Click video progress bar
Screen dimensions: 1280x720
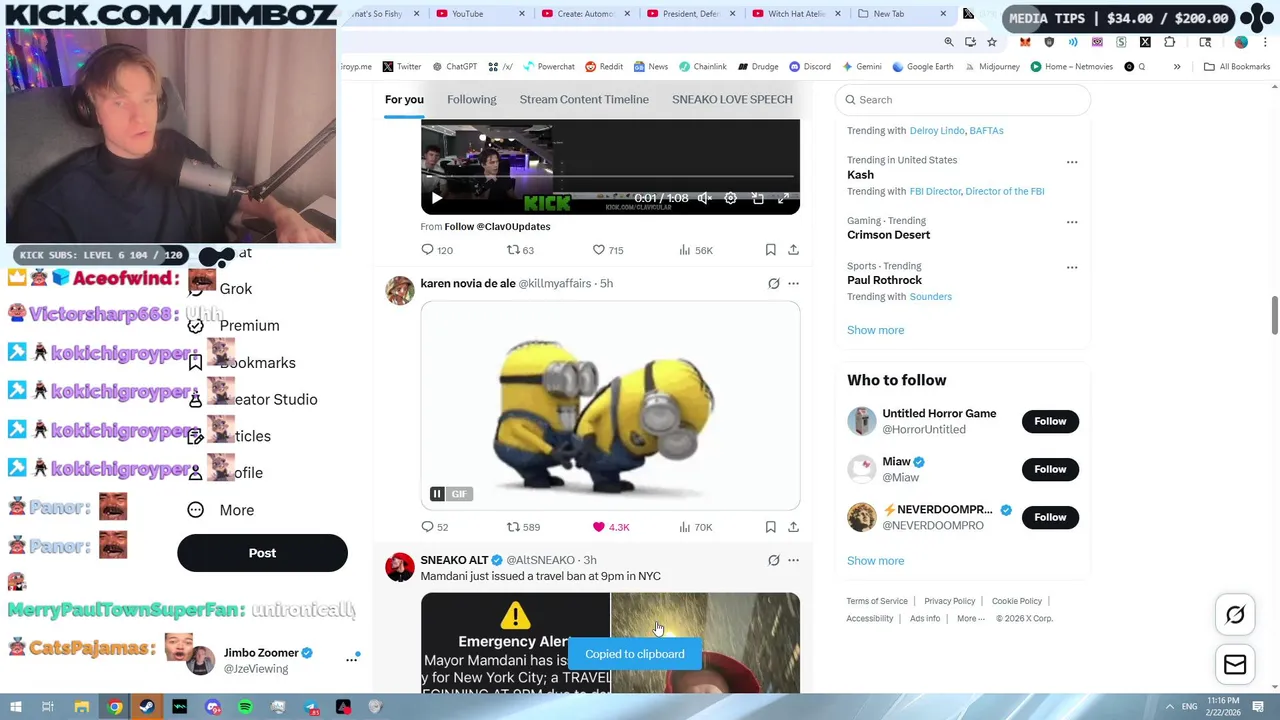point(610,178)
